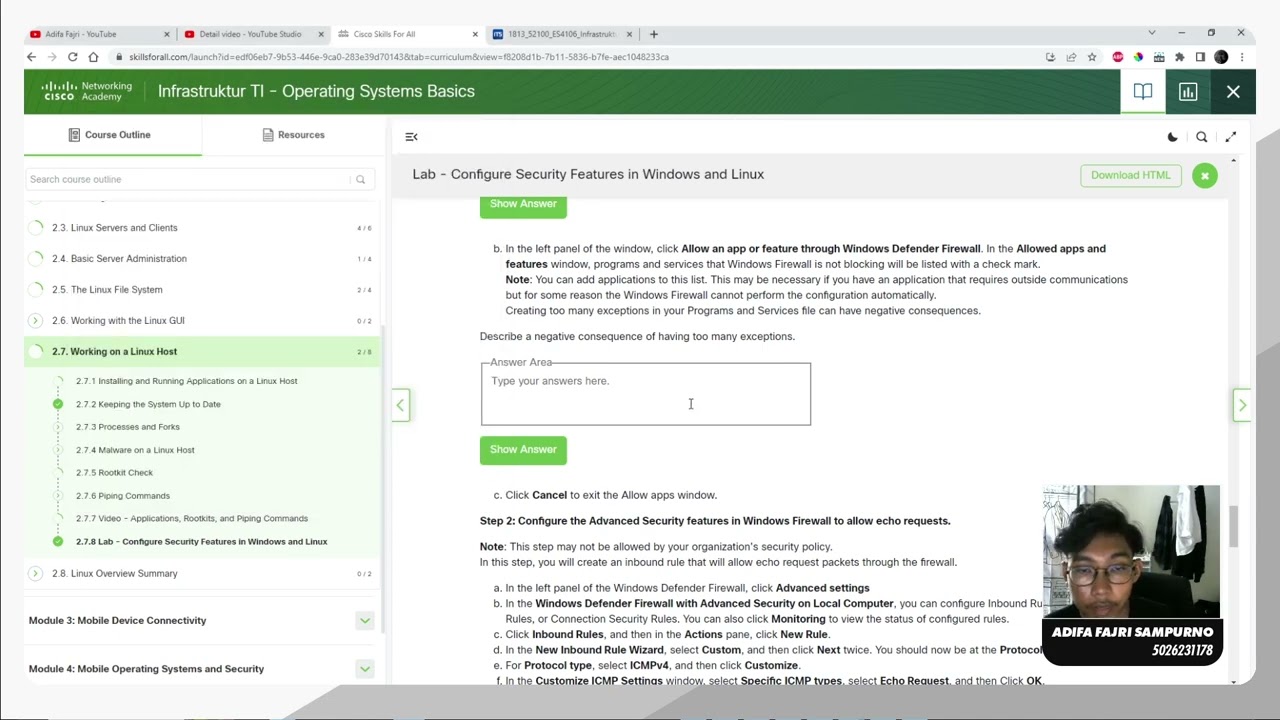Reload the browser page
Image resolution: width=1280 pixels, height=720 pixels.
click(72, 57)
